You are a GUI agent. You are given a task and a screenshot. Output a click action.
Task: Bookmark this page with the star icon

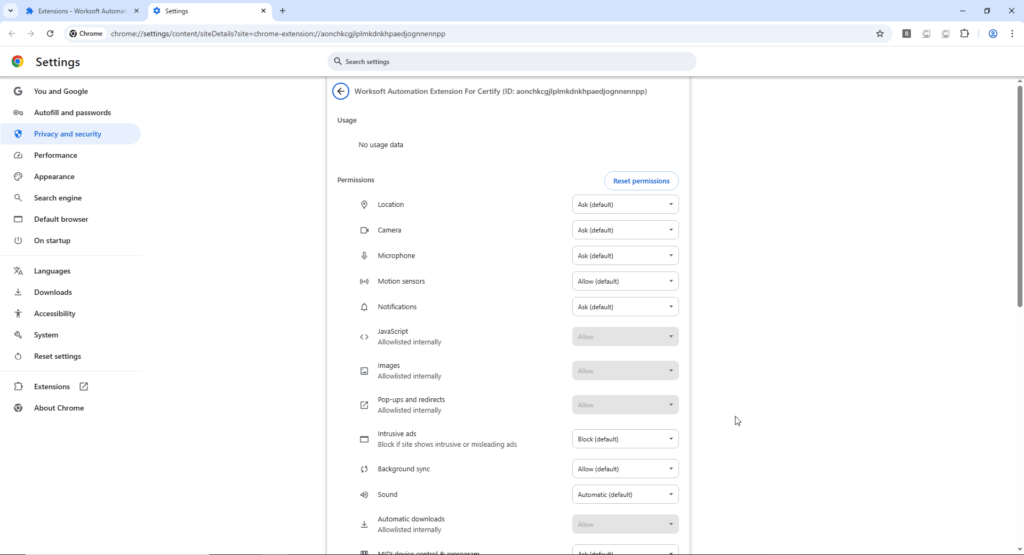coord(880,33)
